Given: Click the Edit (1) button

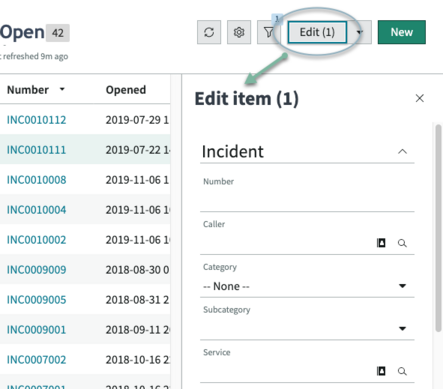Looking at the screenshot, I should click(317, 32).
